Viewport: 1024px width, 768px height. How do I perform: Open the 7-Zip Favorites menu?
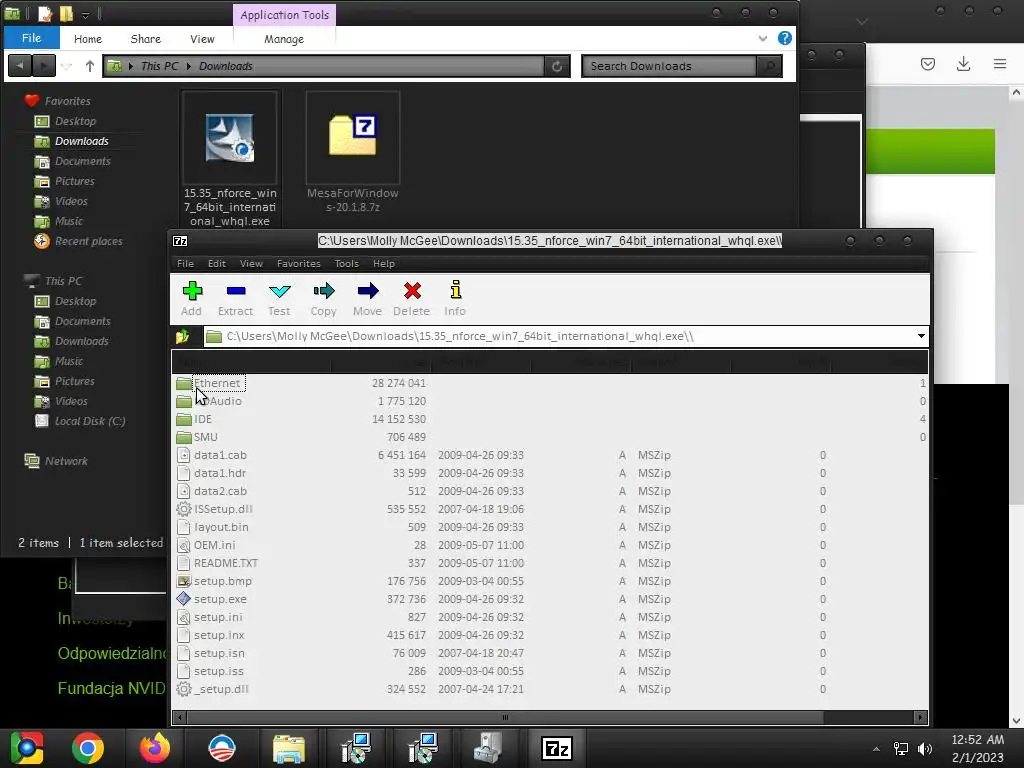point(298,264)
